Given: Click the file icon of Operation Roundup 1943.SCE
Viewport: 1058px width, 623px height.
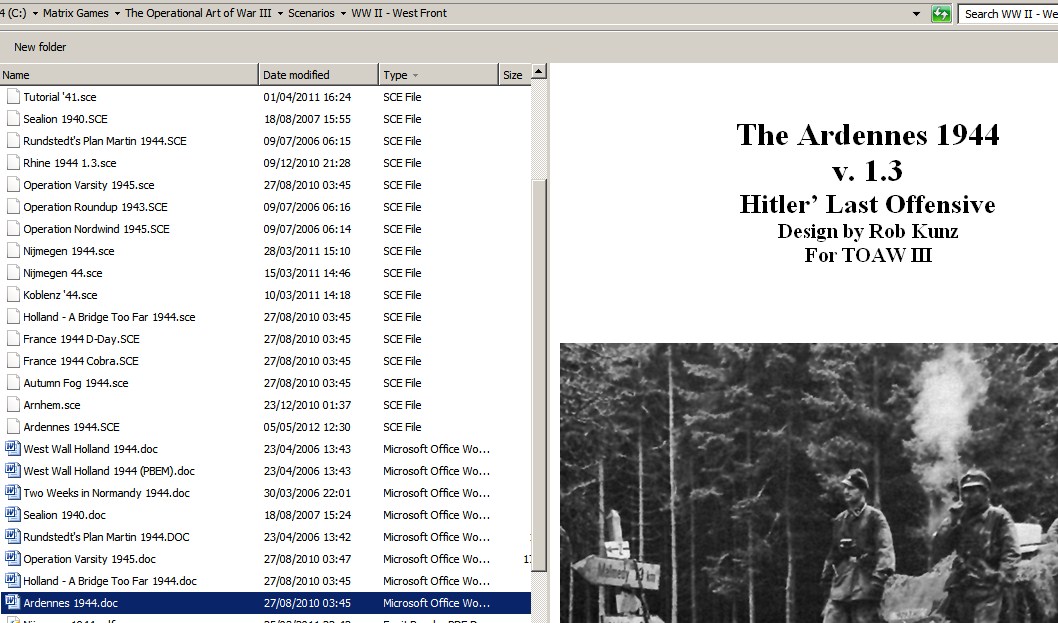Looking at the screenshot, I should (x=13, y=207).
